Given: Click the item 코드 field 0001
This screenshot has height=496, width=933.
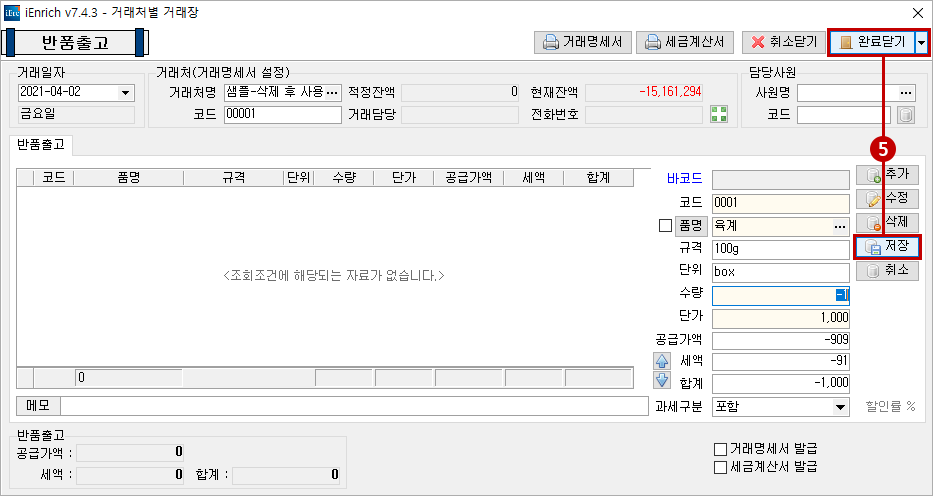Looking at the screenshot, I should (x=781, y=203).
